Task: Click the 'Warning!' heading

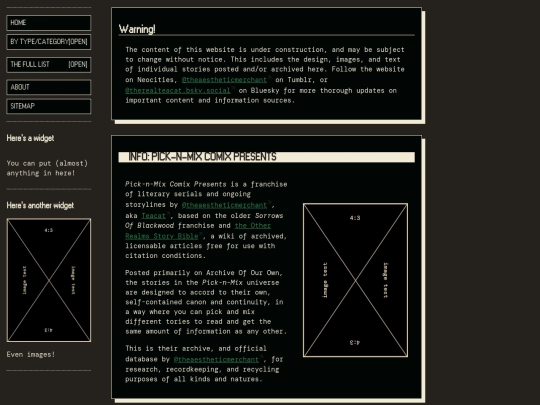Action: pyautogui.click(x=137, y=29)
